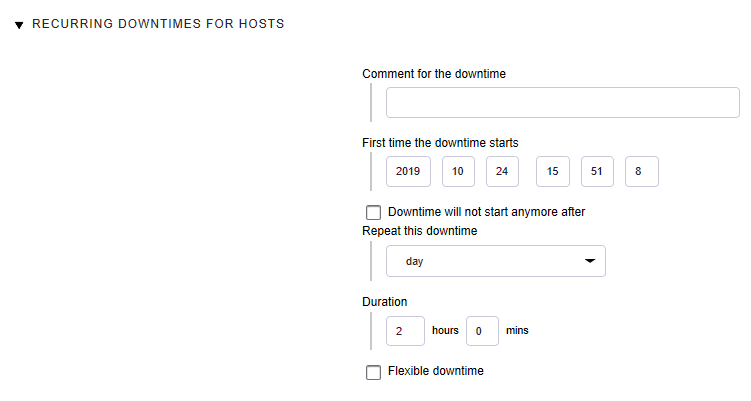
Task: Click the 'Flexible downtime' label text
Action: pyautogui.click(x=435, y=371)
